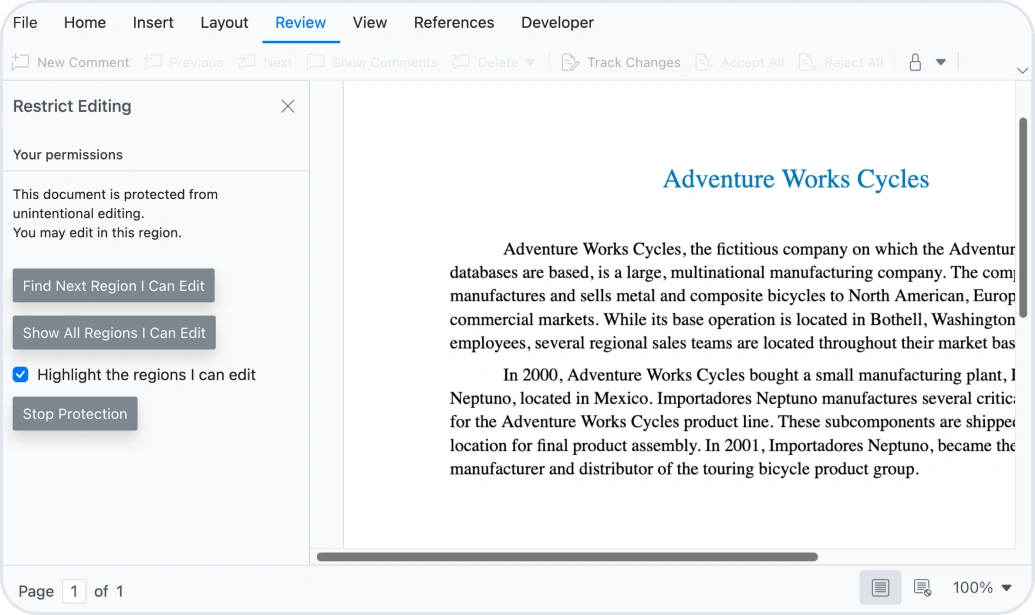1035x615 pixels.
Task: Switch to print layout view icon
Action: (x=880, y=587)
